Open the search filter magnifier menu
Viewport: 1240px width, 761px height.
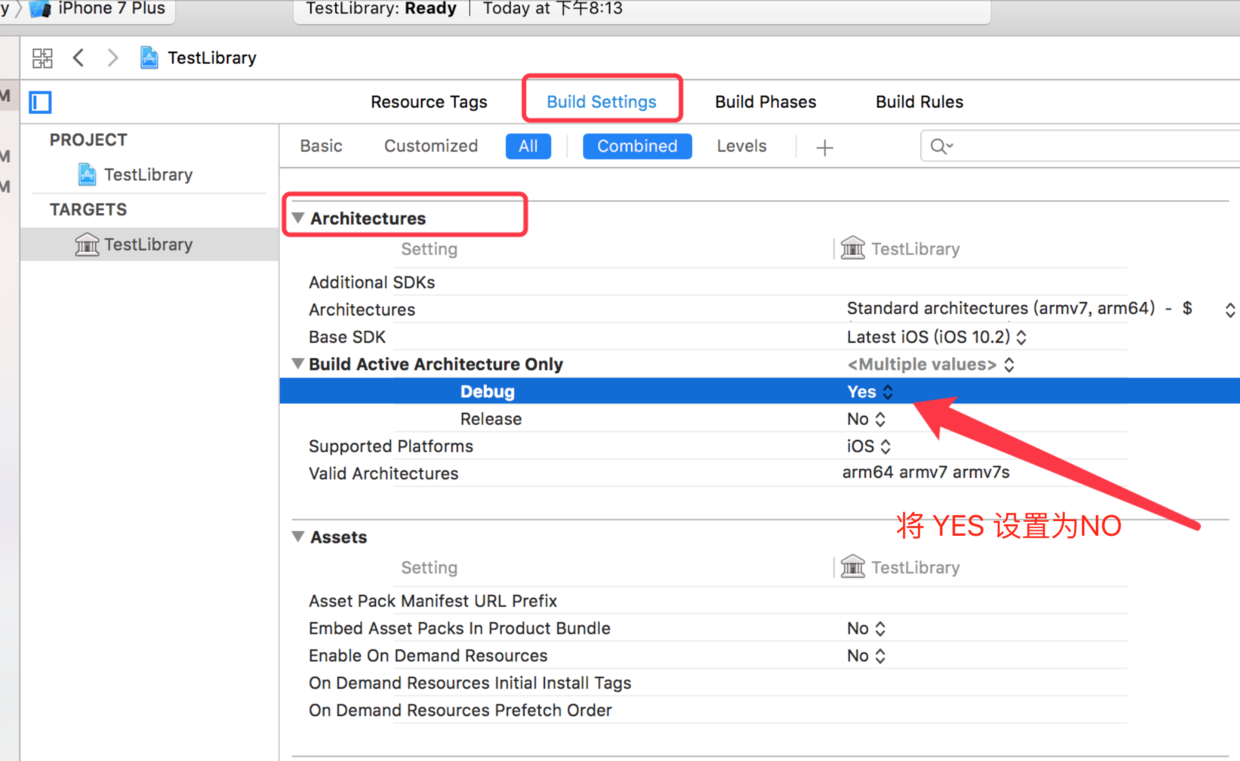[941, 147]
